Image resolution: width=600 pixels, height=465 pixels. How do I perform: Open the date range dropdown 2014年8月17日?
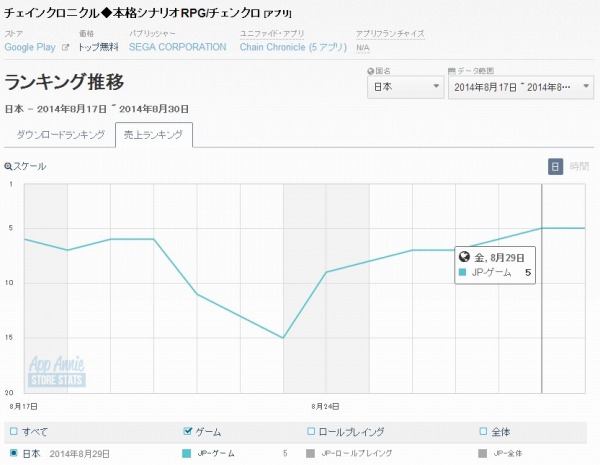click(521, 87)
